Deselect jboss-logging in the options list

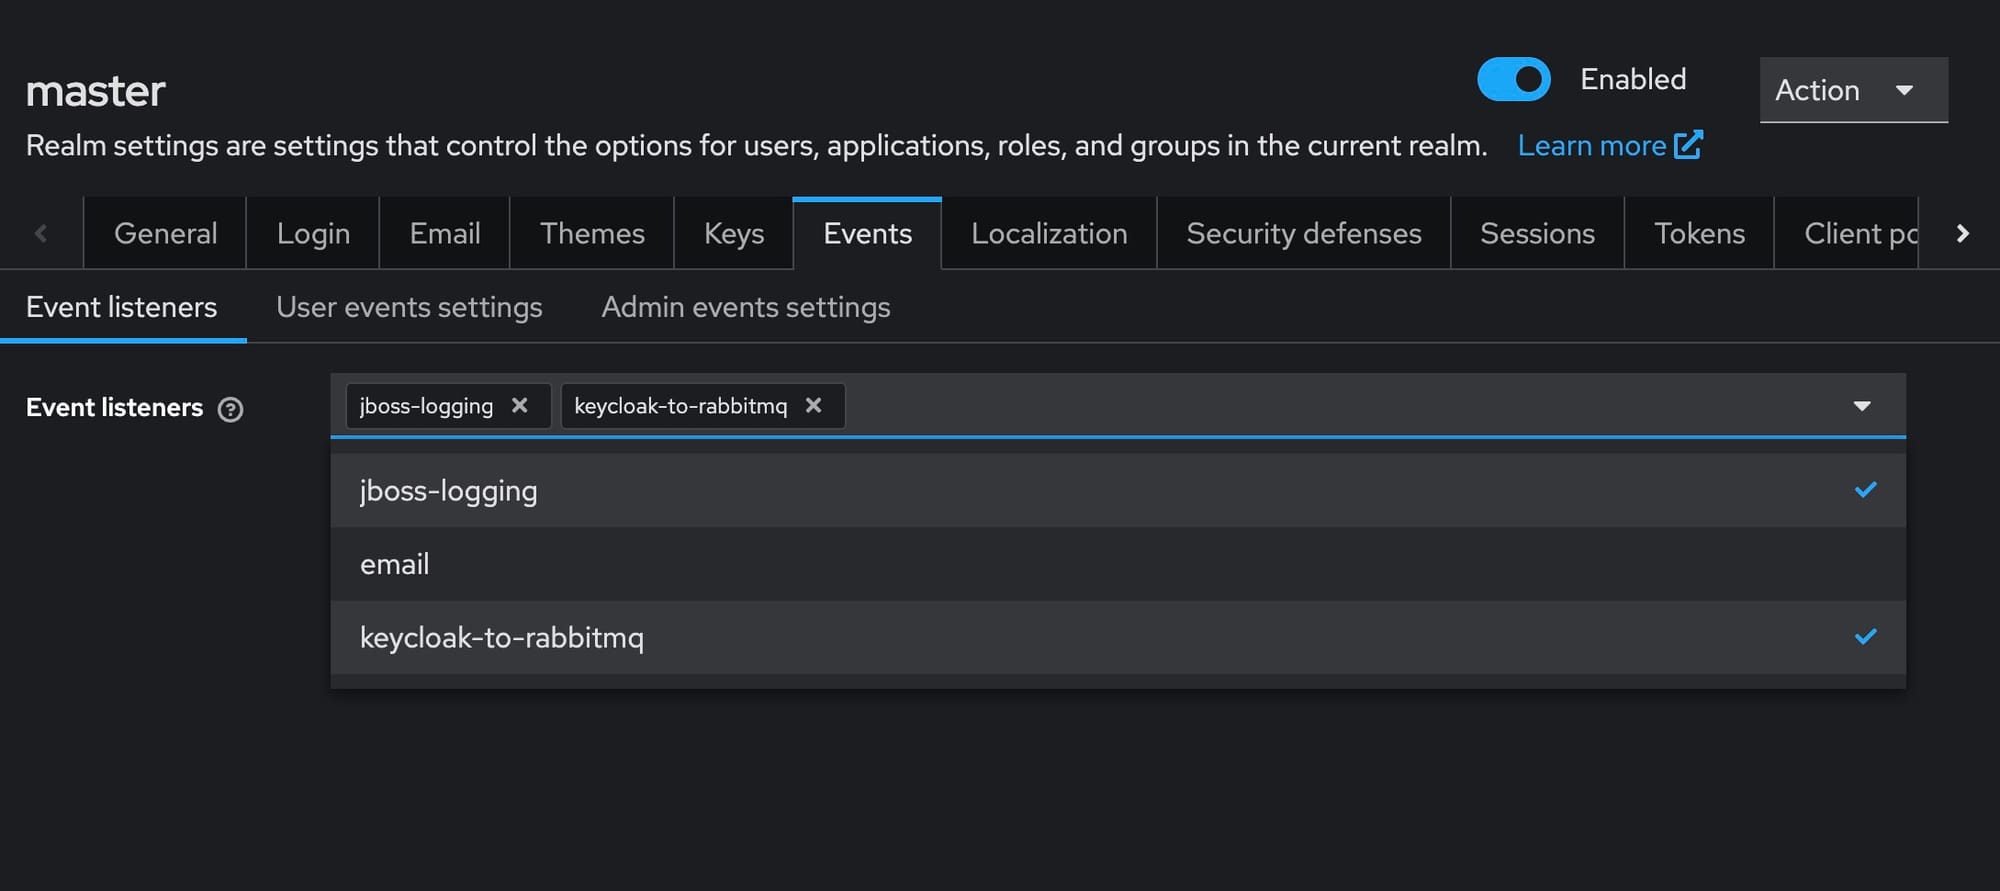(1118, 491)
